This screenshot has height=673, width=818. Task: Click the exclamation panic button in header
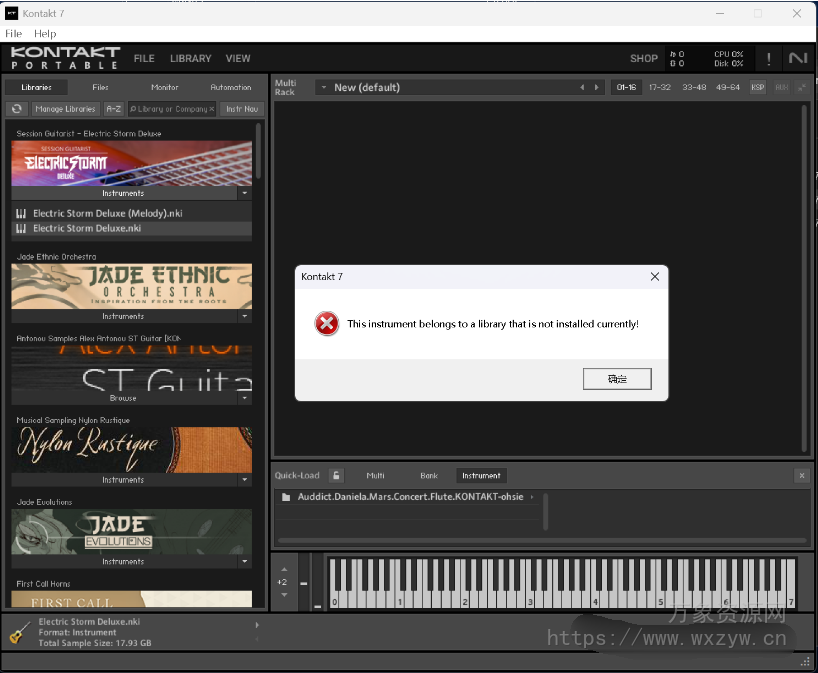coord(768,58)
